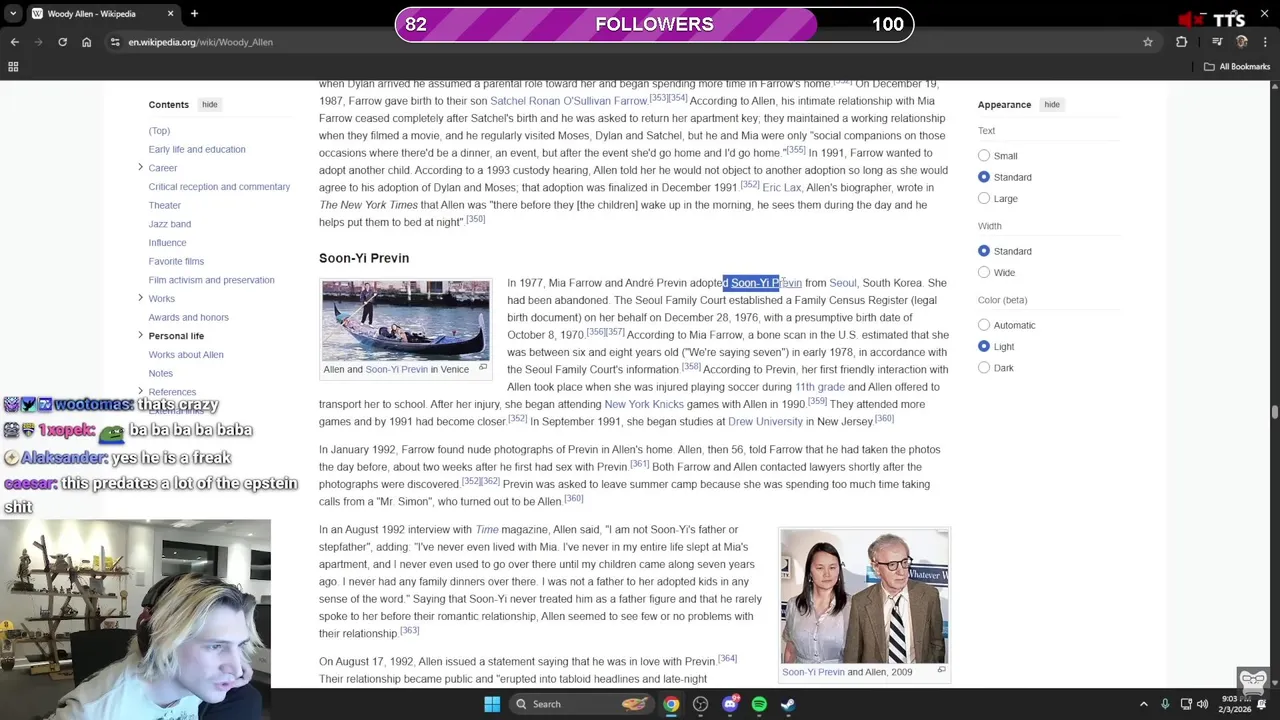Expand the Career section in Contents
Image resolution: width=1280 pixels, height=720 pixels.
point(140,167)
